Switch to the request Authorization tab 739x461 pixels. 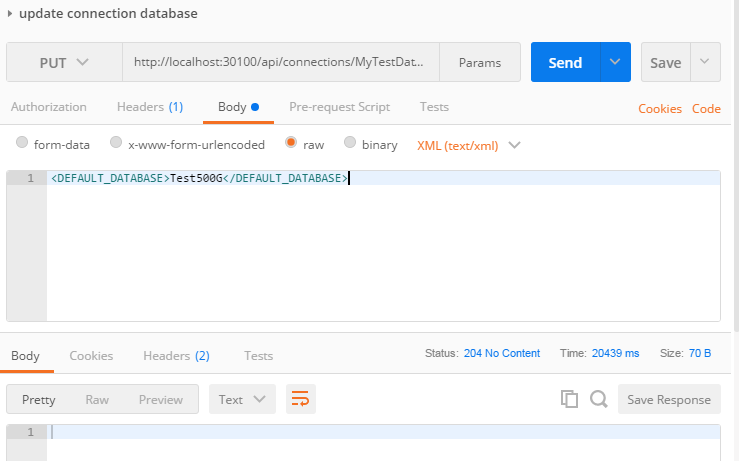[49, 107]
